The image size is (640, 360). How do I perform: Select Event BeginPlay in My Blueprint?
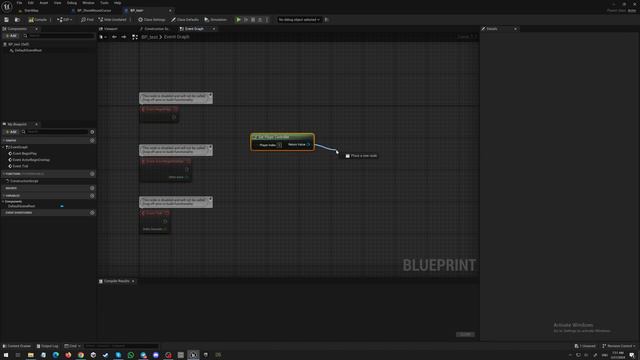coord(24,153)
